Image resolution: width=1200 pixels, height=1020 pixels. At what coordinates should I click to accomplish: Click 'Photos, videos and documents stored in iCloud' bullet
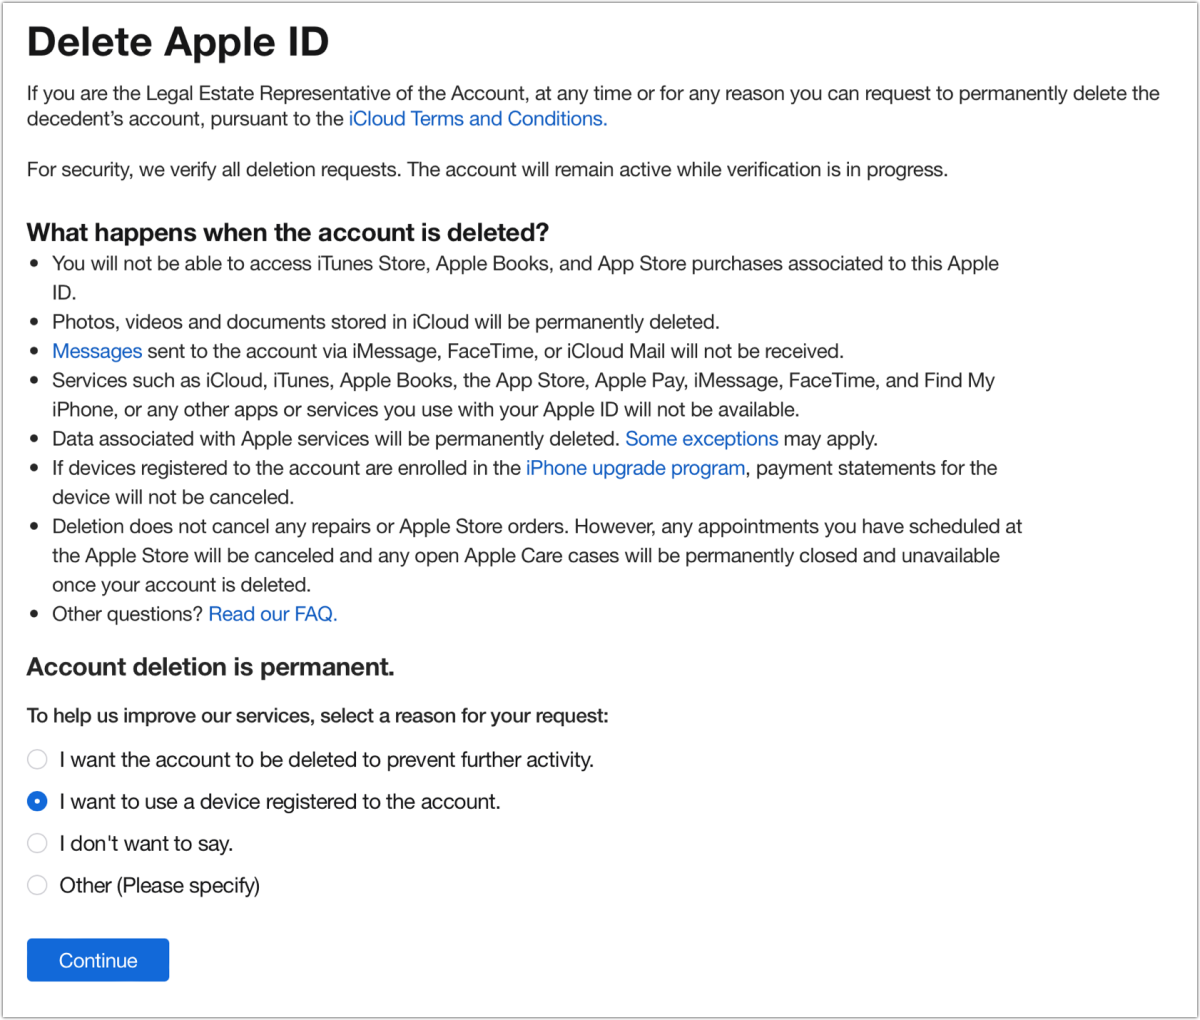[x=386, y=322]
